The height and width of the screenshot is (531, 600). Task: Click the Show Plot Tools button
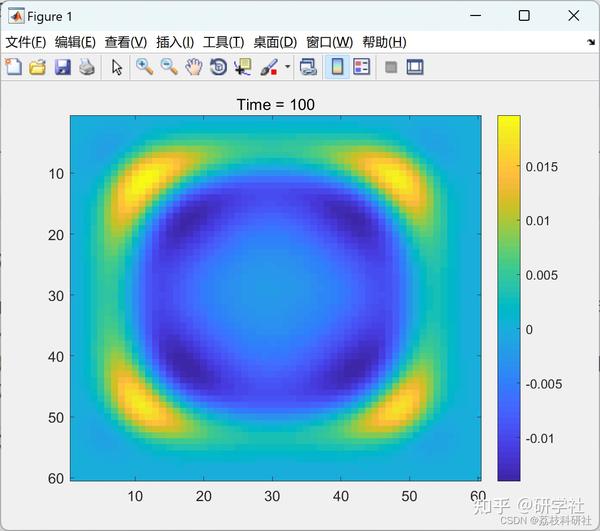coord(415,67)
